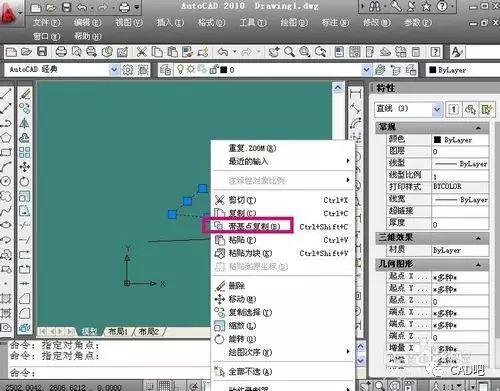
Task: Open the 标注 menu in menu bar
Action: [335, 22]
